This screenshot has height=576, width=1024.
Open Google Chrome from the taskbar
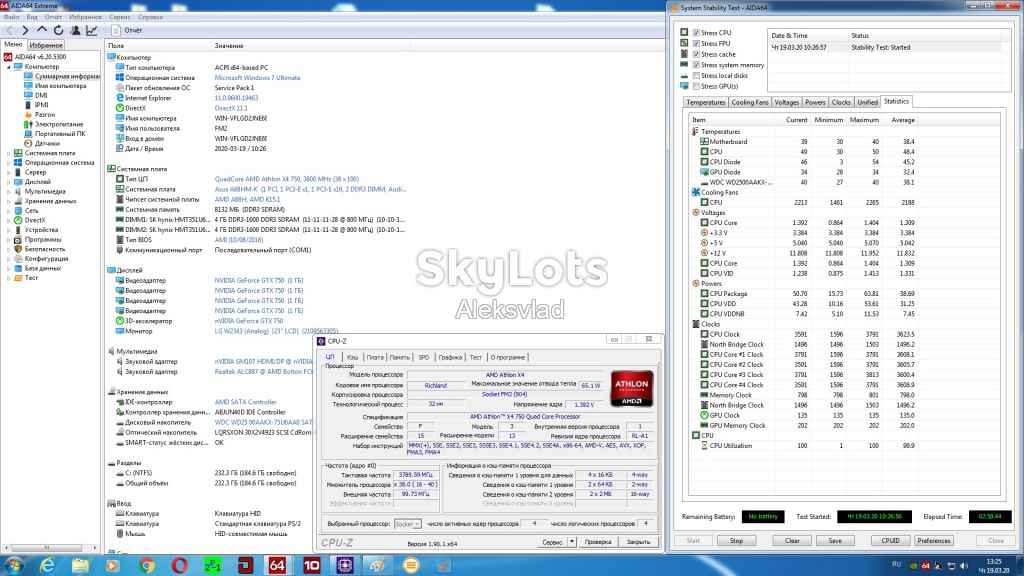pyautogui.click(x=146, y=566)
